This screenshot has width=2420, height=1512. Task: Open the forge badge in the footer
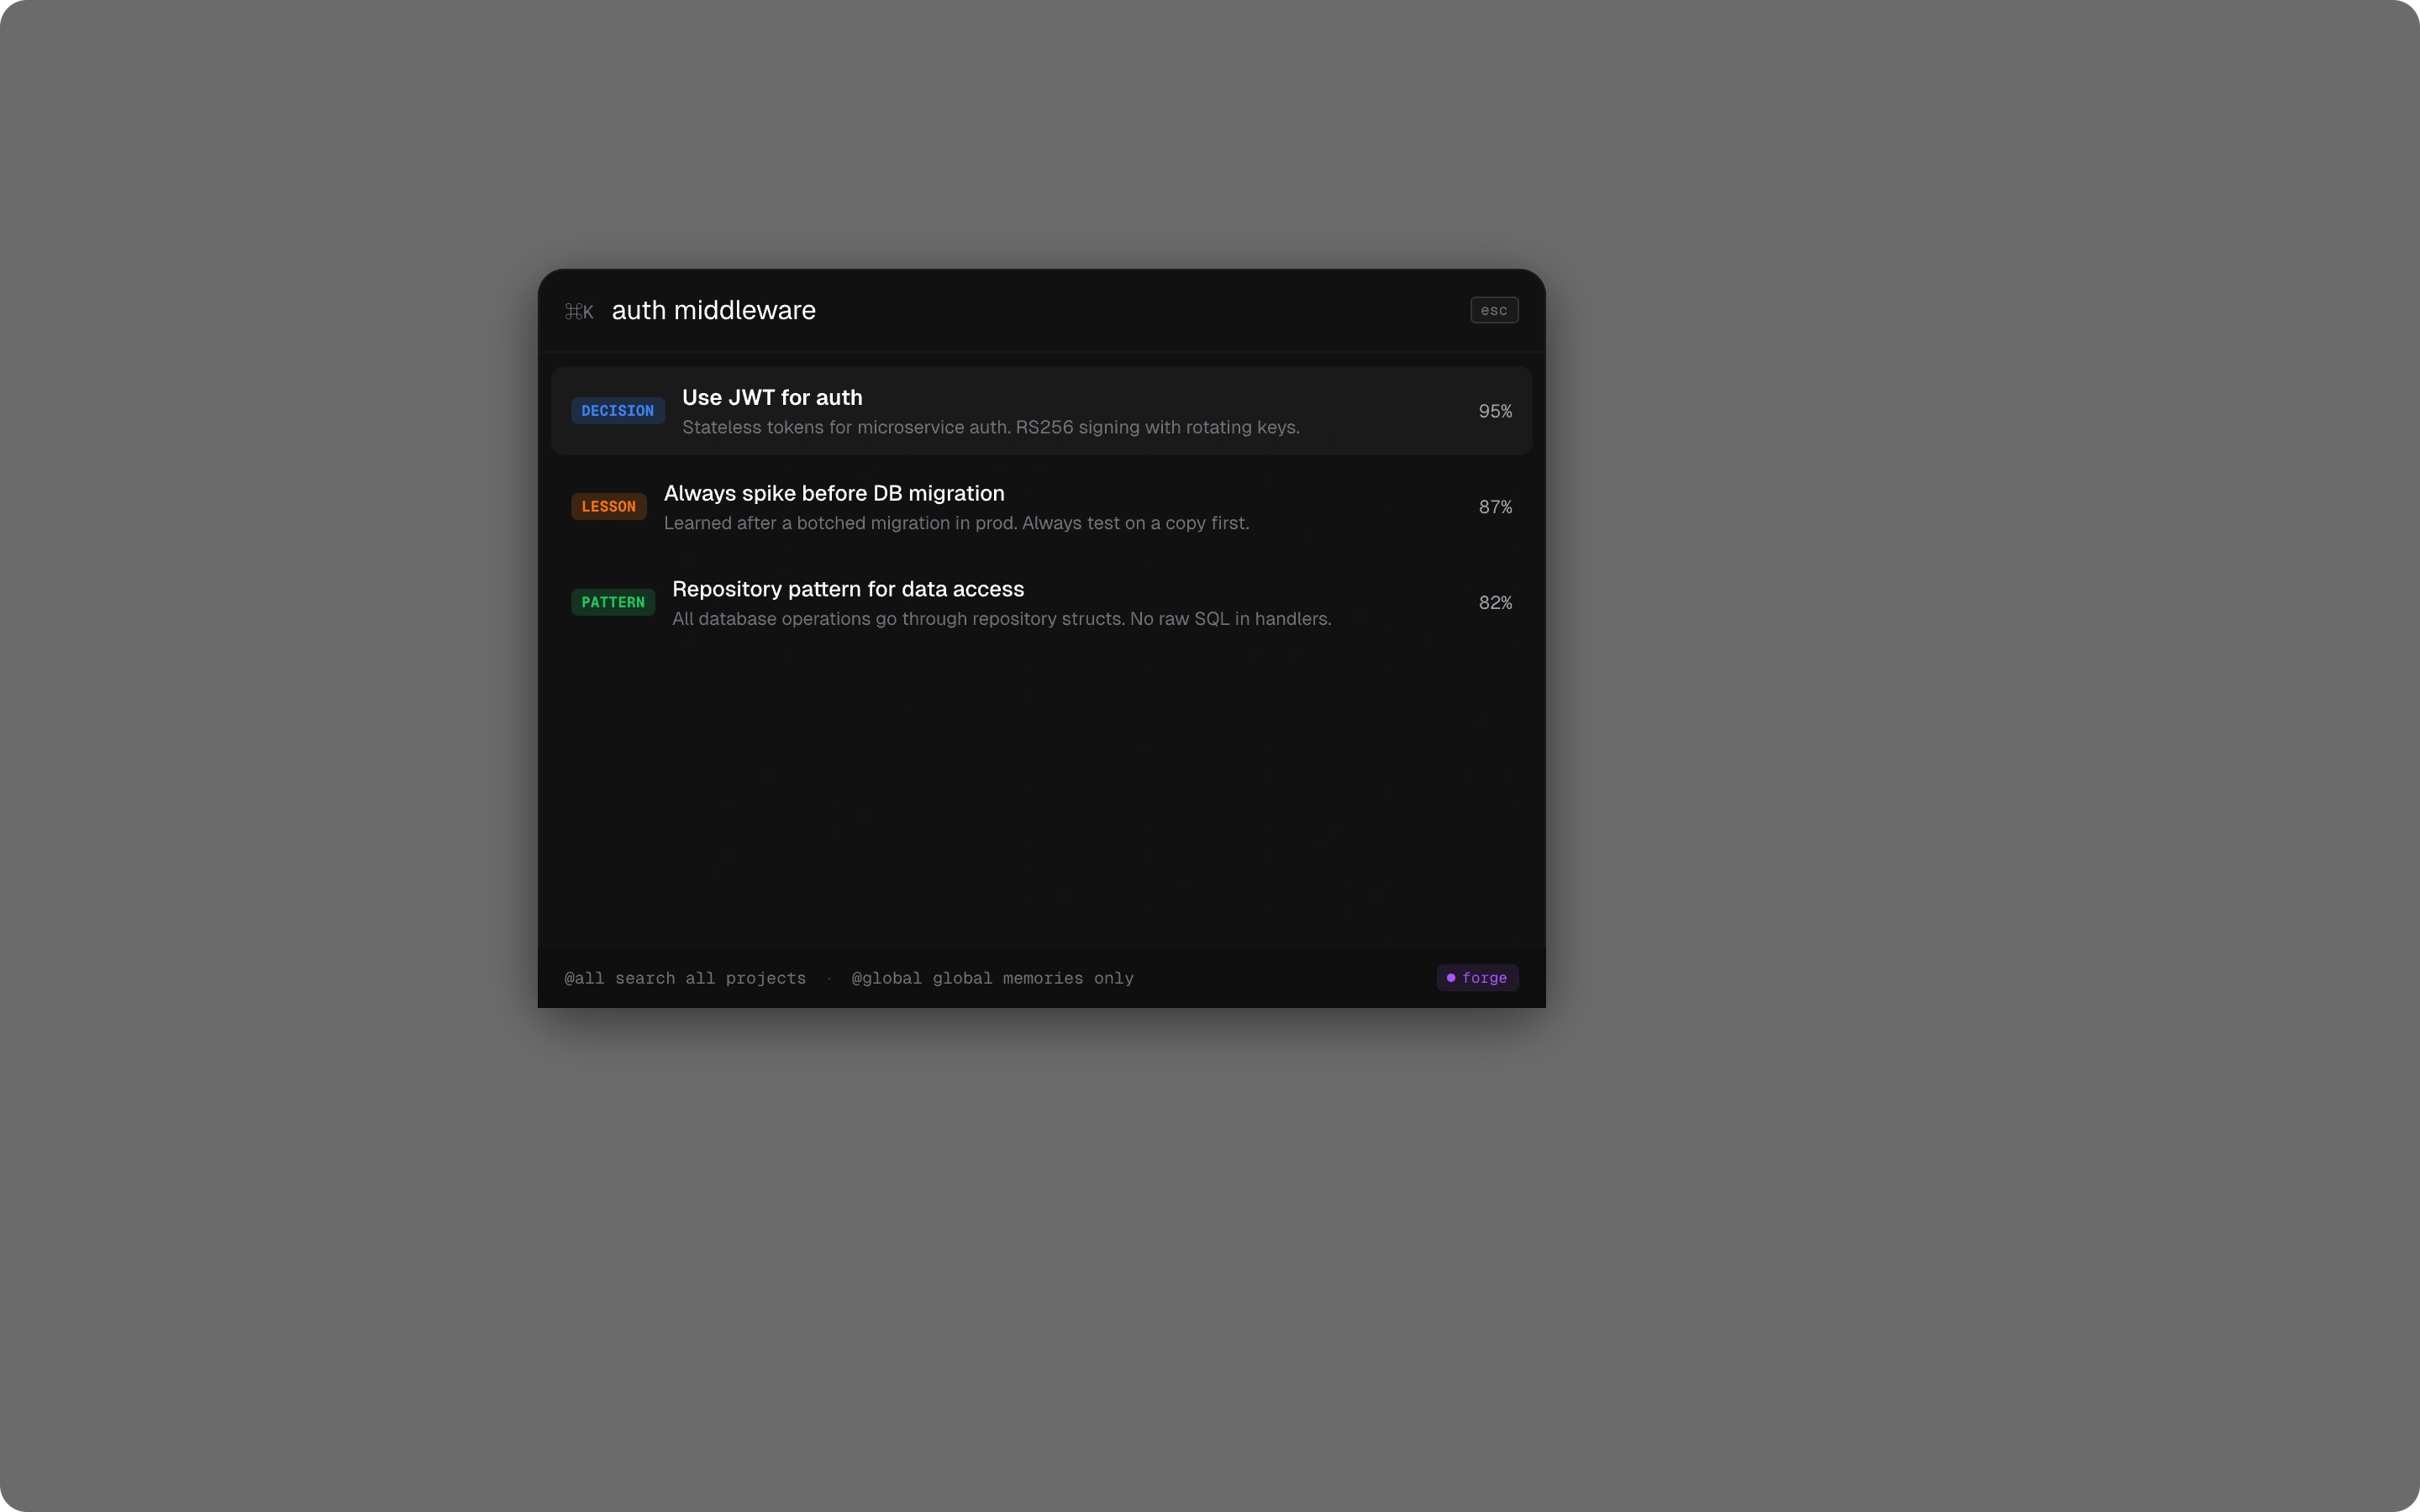click(1477, 978)
